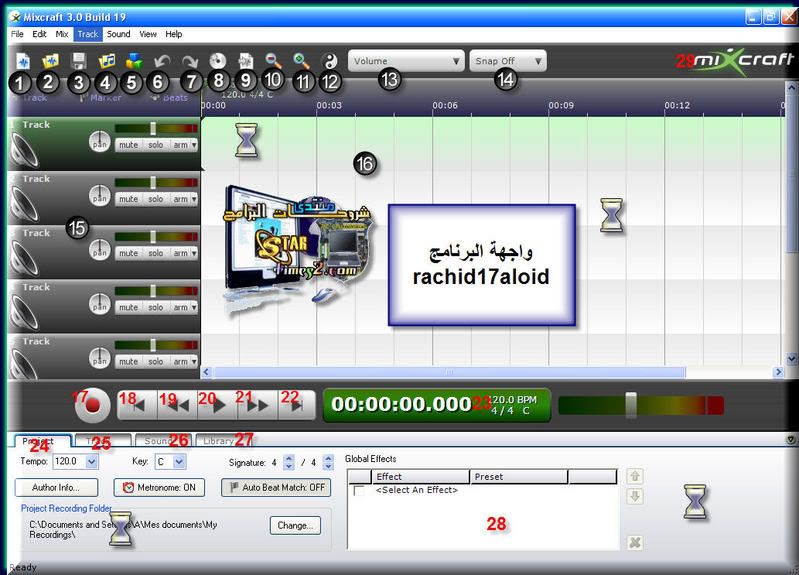Click <Select An Effect> entry
Viewport: 799px width, 575px height.
417,490
